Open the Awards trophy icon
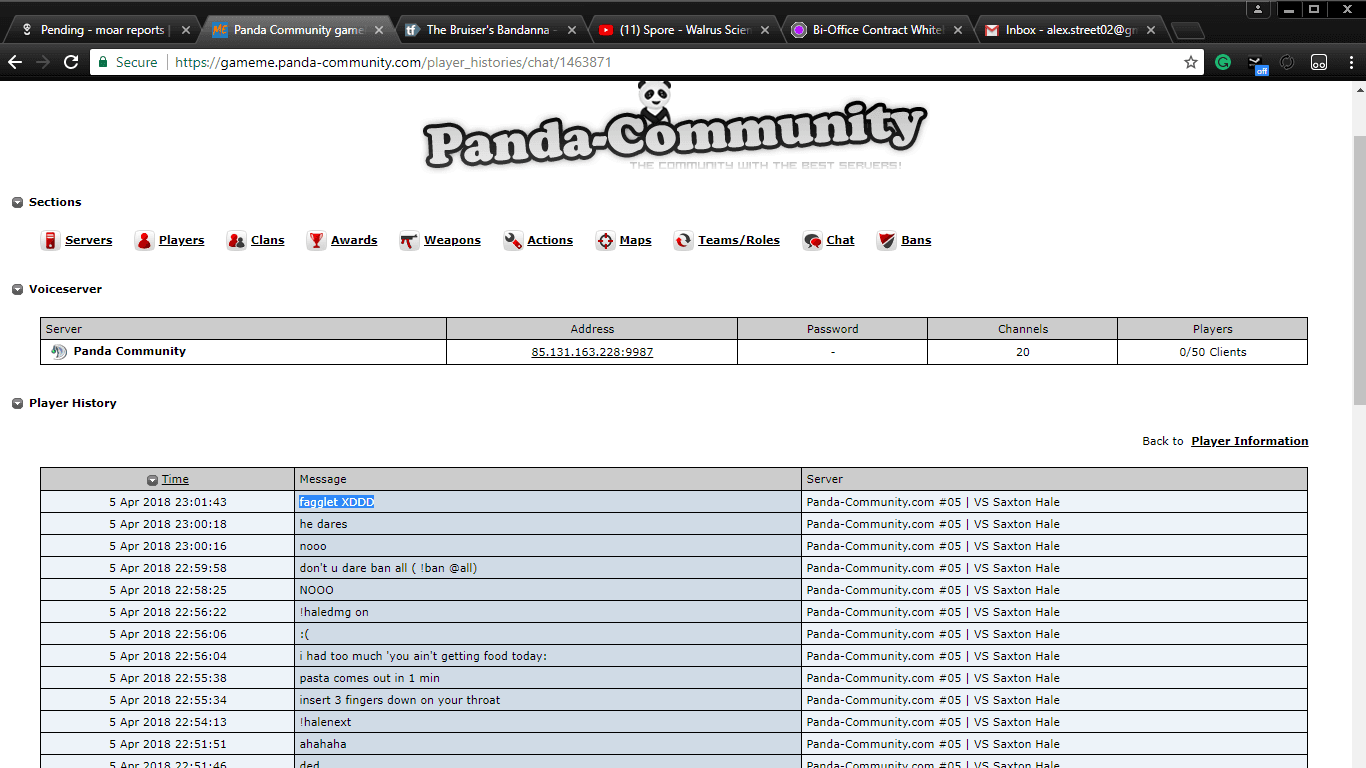The image size is (1366, 768). pyautogui.click(x=316, y=241)
